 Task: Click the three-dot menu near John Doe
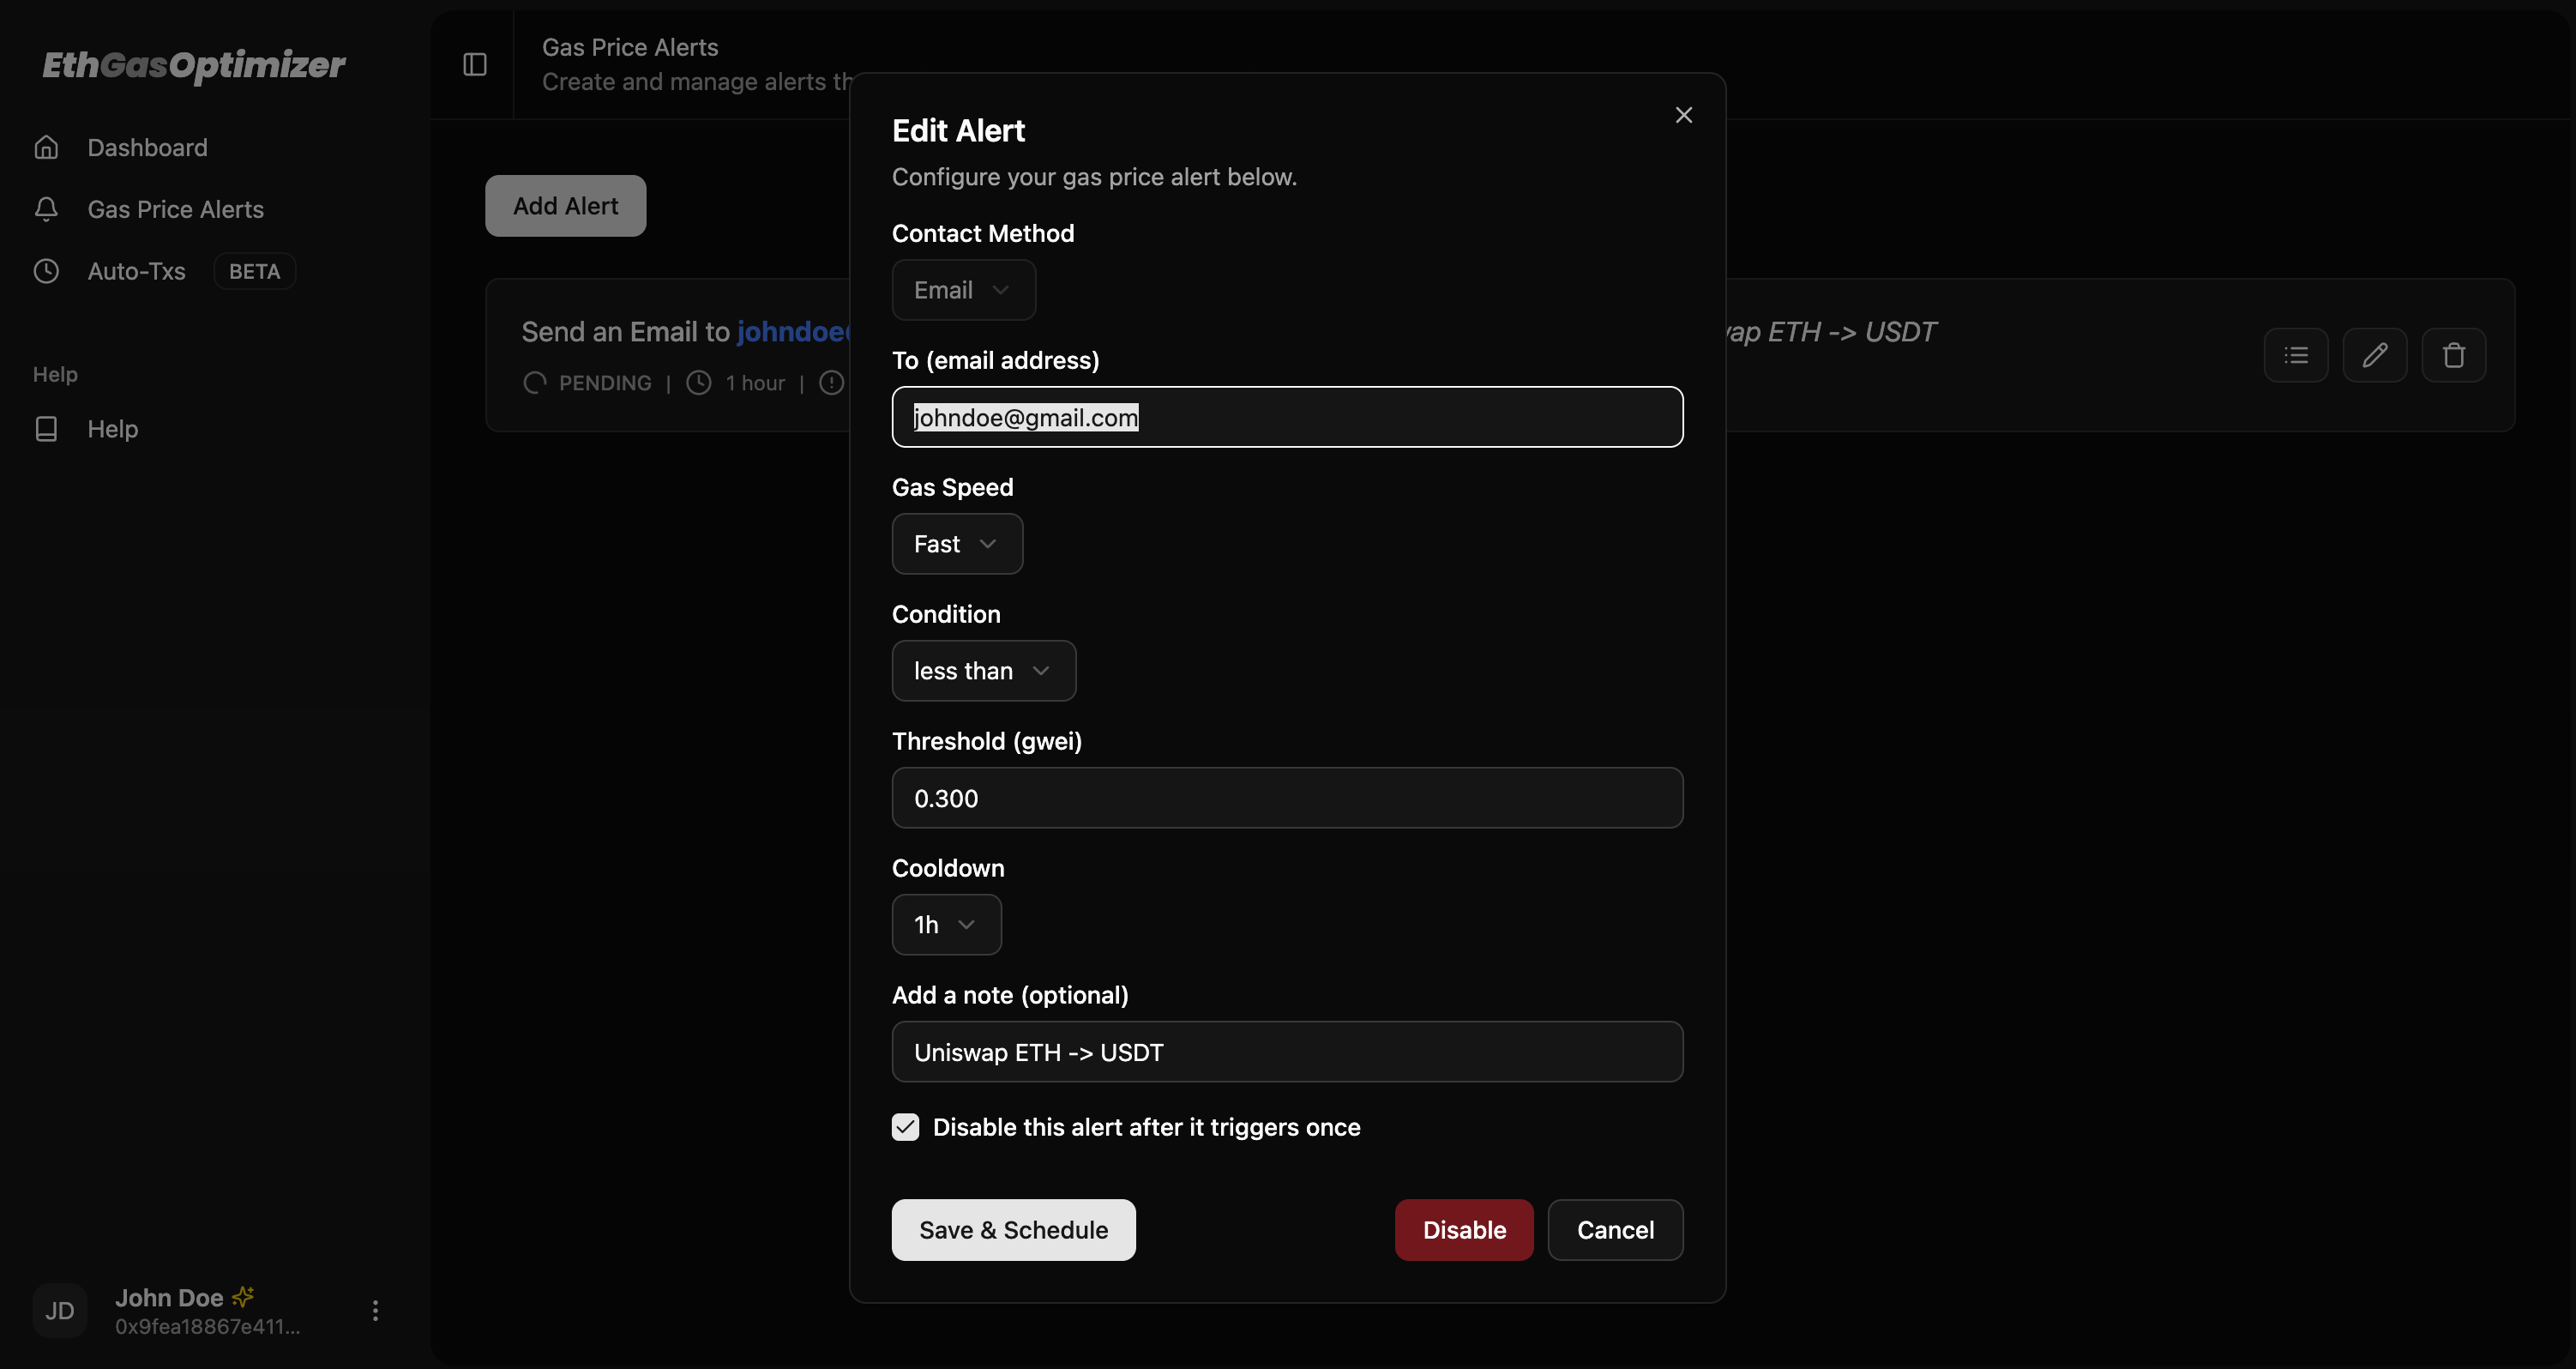point(375,1310)
